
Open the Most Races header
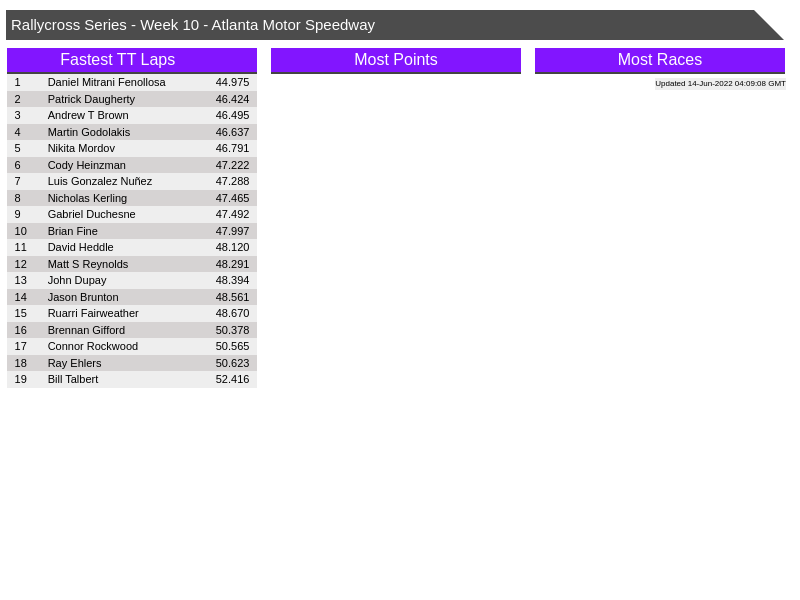[x=660, y=60]
